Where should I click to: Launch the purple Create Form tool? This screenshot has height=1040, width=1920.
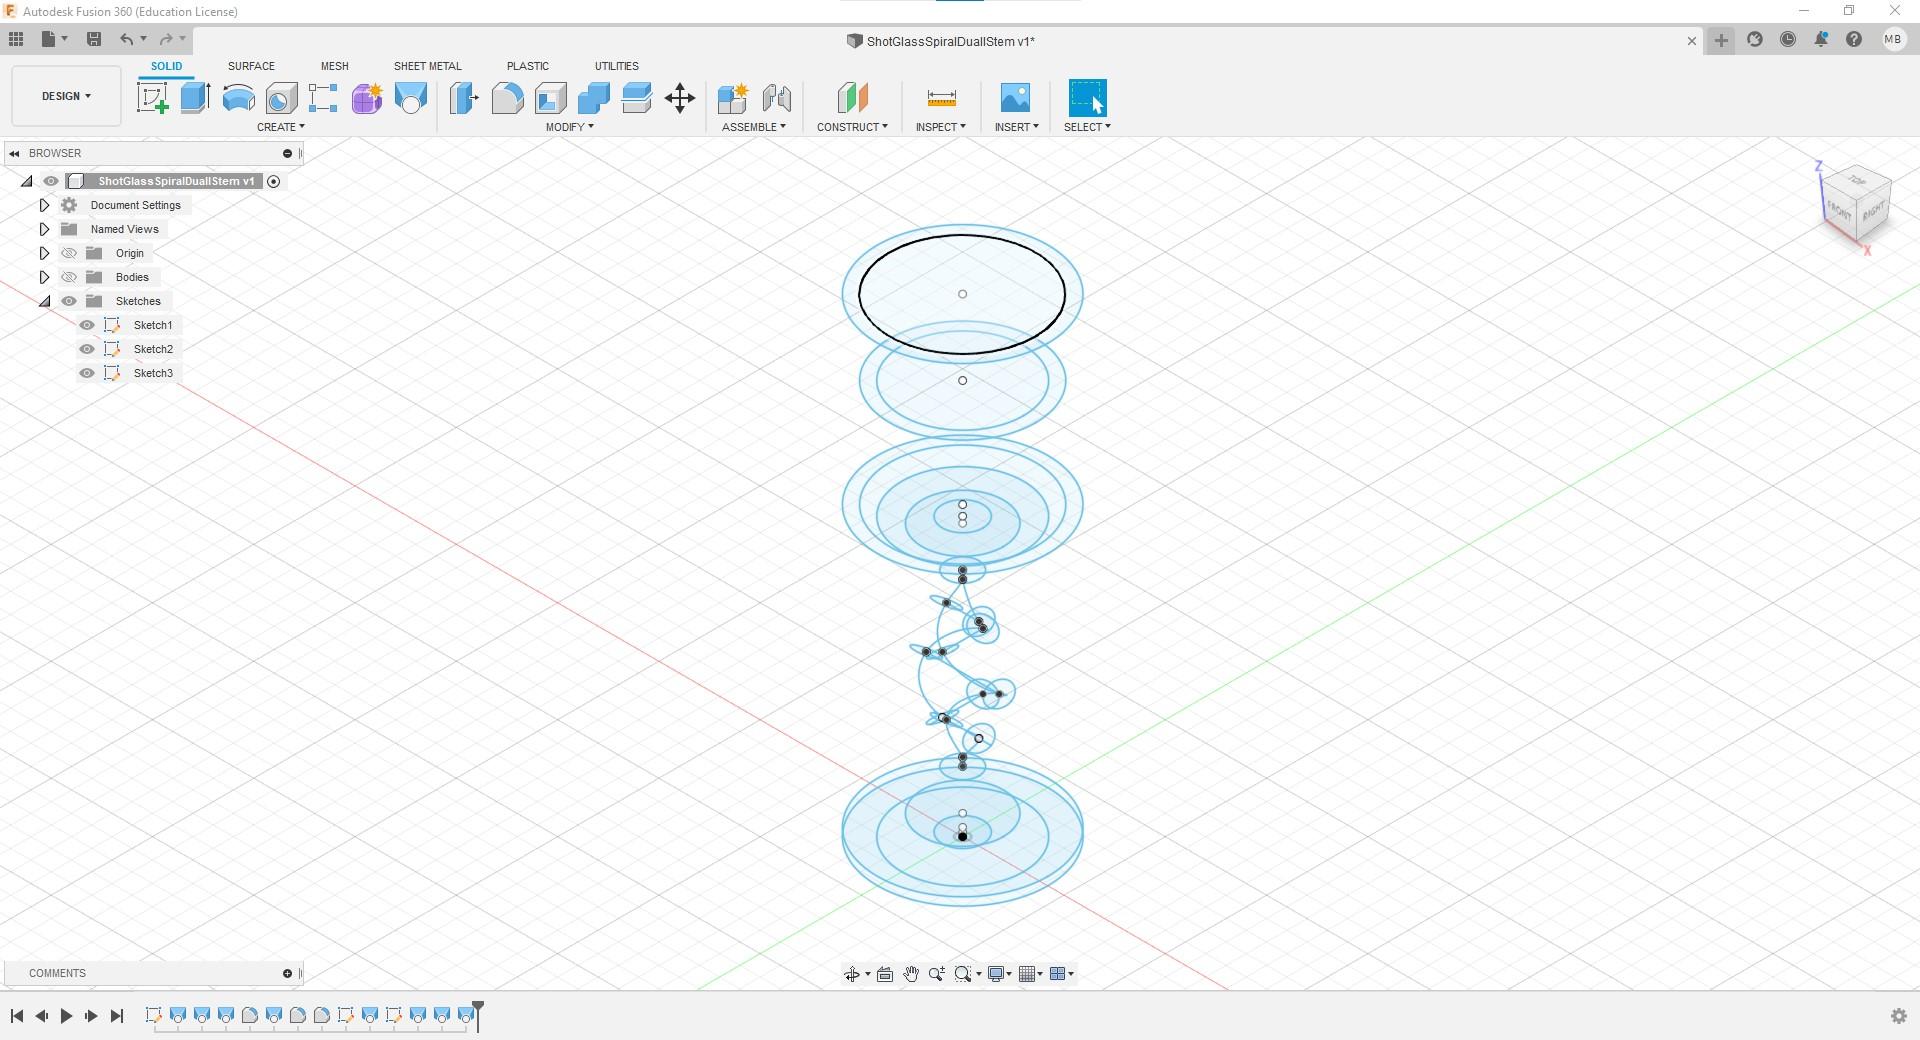click(367, 98)
